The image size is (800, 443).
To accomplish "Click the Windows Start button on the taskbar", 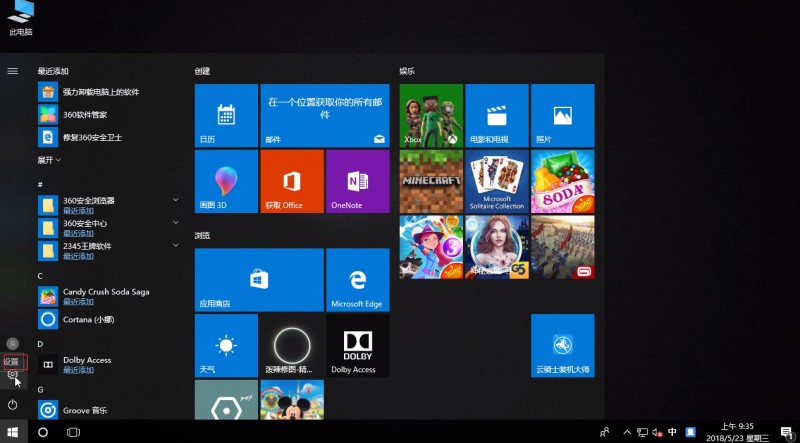I will 13,432.
